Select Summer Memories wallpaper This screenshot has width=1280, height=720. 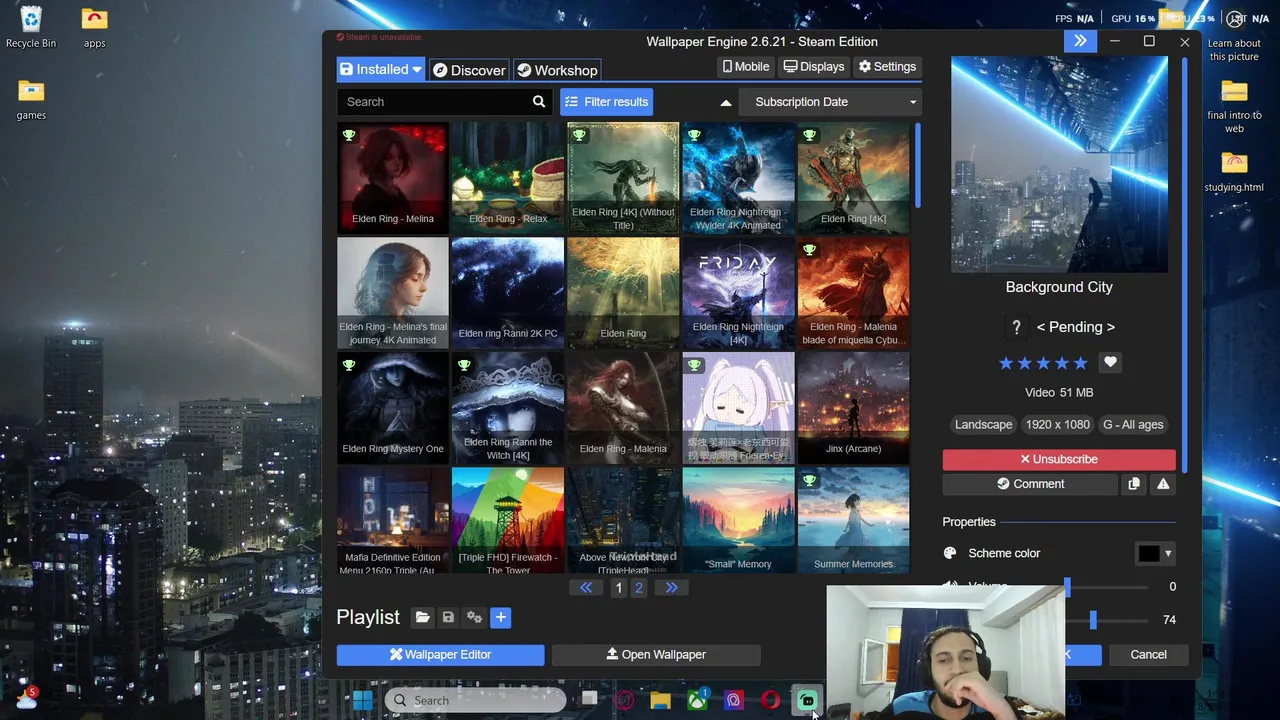[x=853, y=520]
